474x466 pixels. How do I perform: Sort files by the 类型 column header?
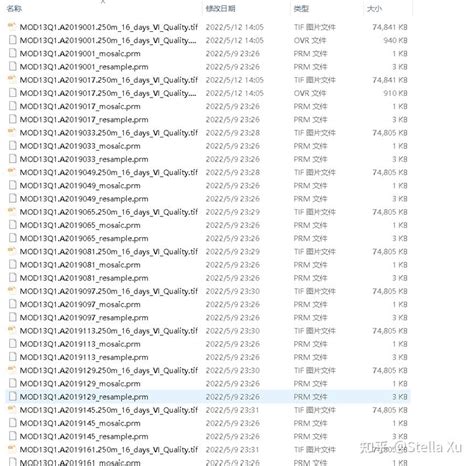tap(301, 8)
